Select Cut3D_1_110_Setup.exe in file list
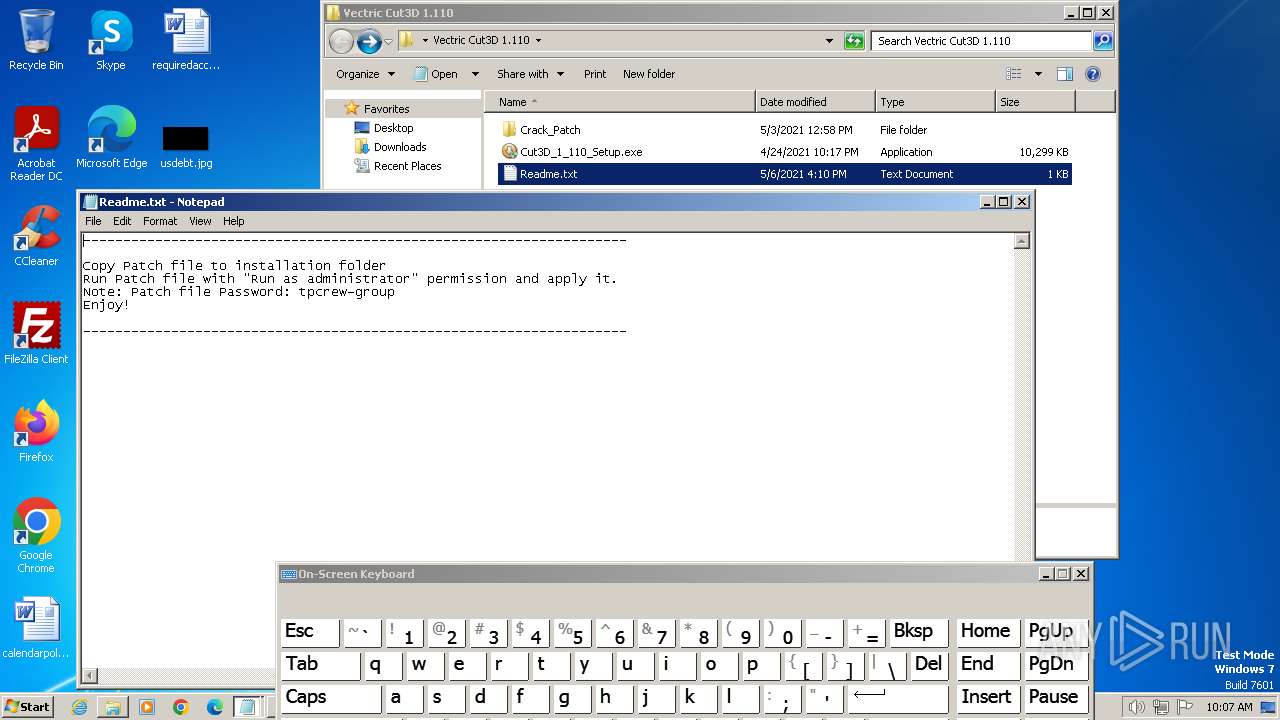The width and height of the screenshot is (1280, 720). (581, 152)
